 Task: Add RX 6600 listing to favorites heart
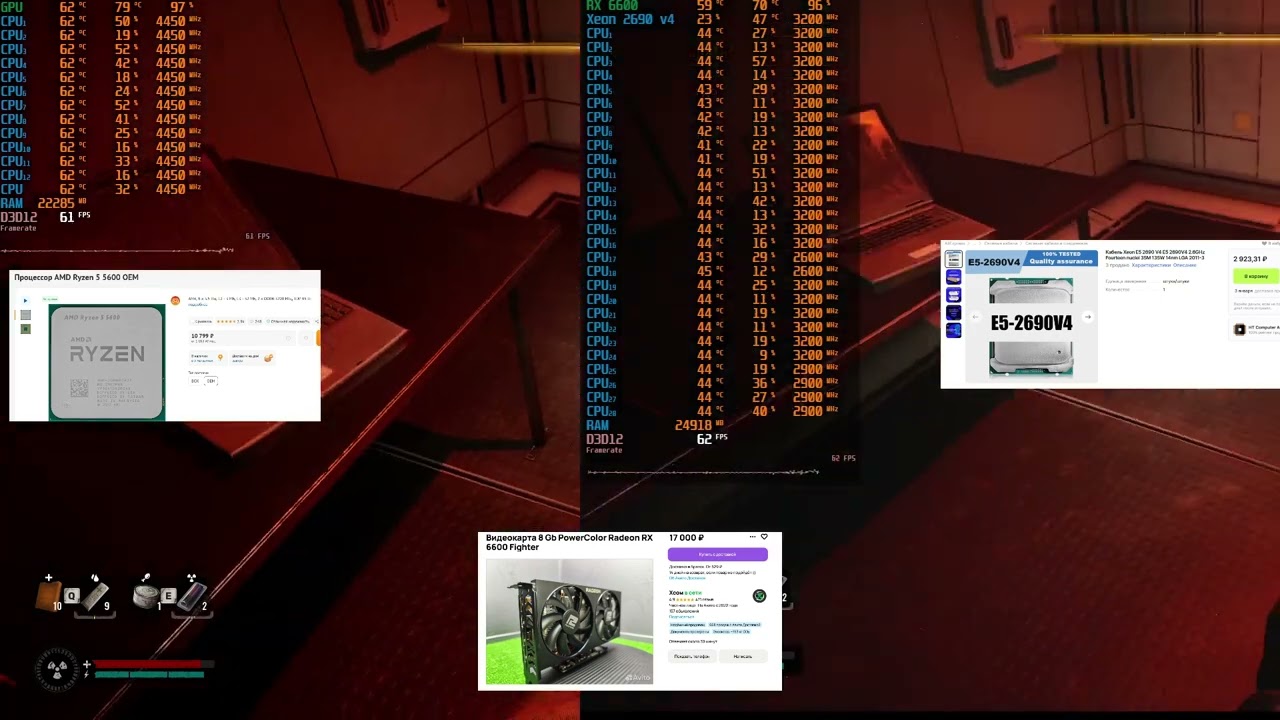click(764, 537)
